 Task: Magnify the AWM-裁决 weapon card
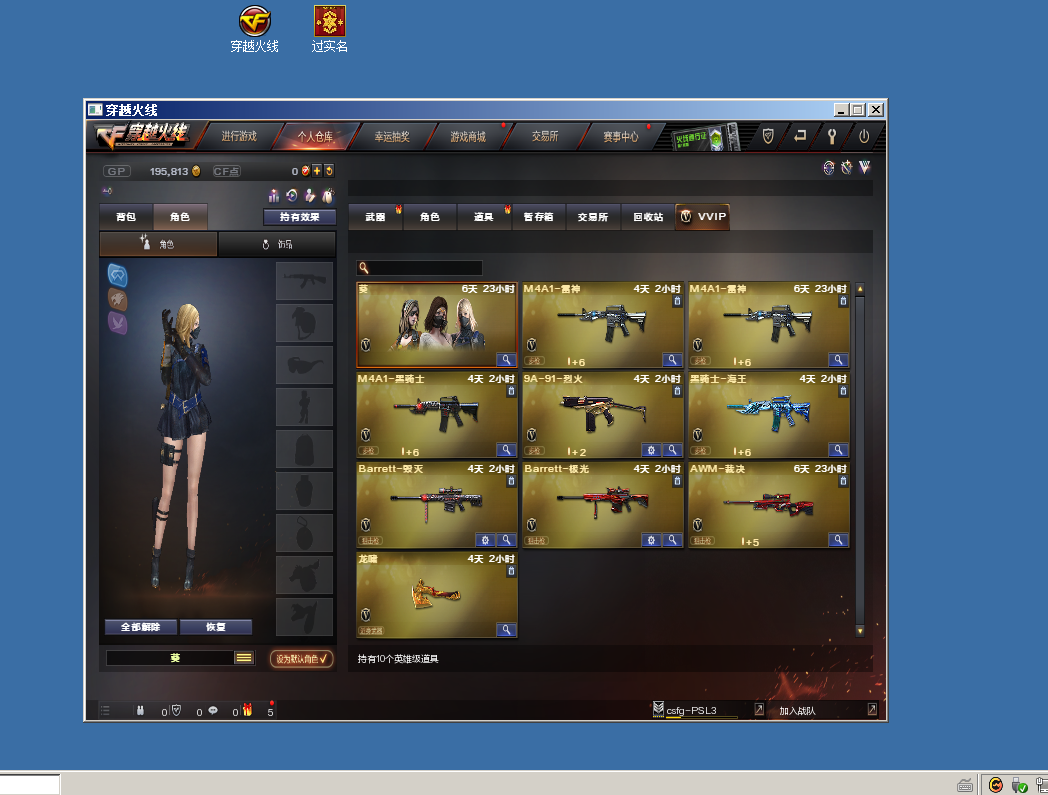837,540
